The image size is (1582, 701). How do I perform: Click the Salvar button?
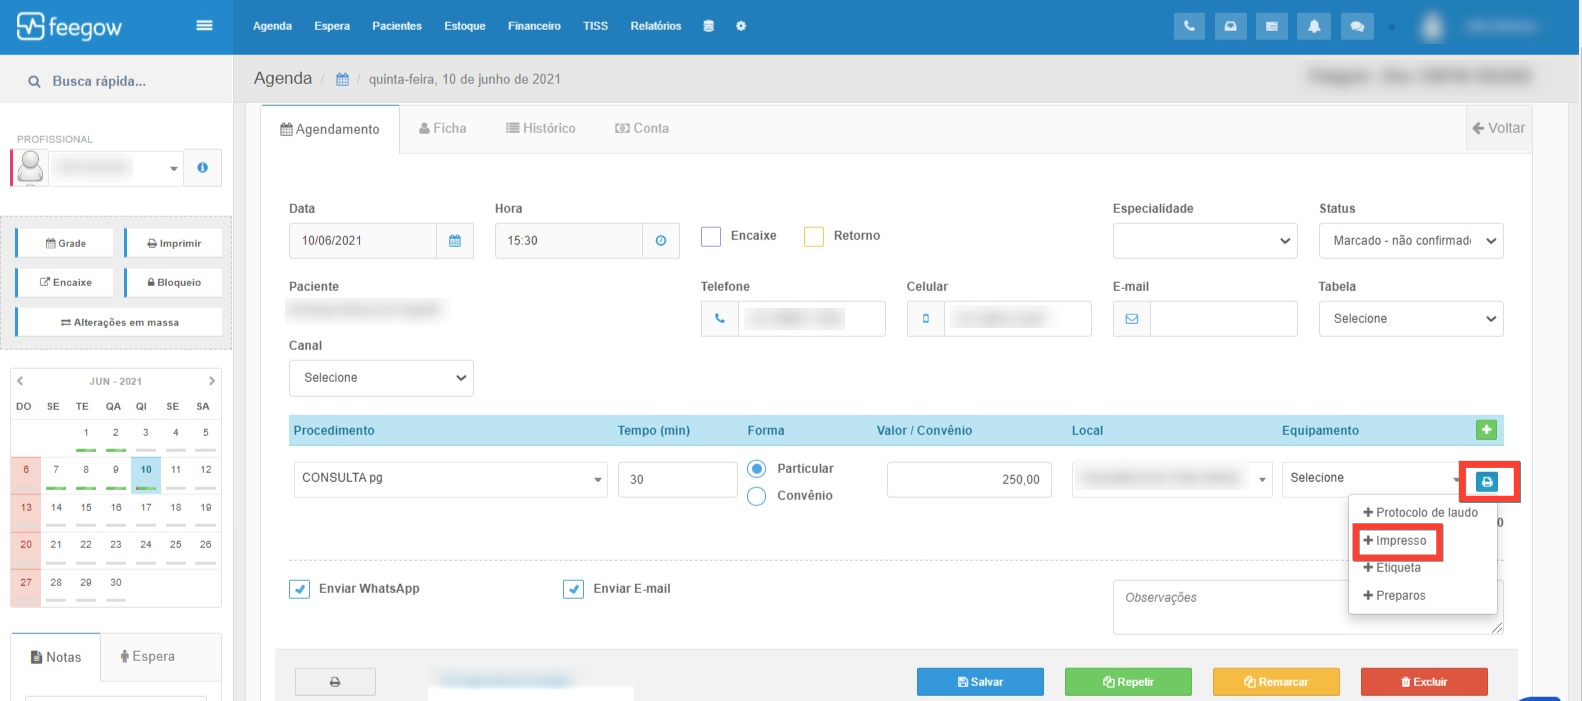pyautogui.click(x=980, y=682)
